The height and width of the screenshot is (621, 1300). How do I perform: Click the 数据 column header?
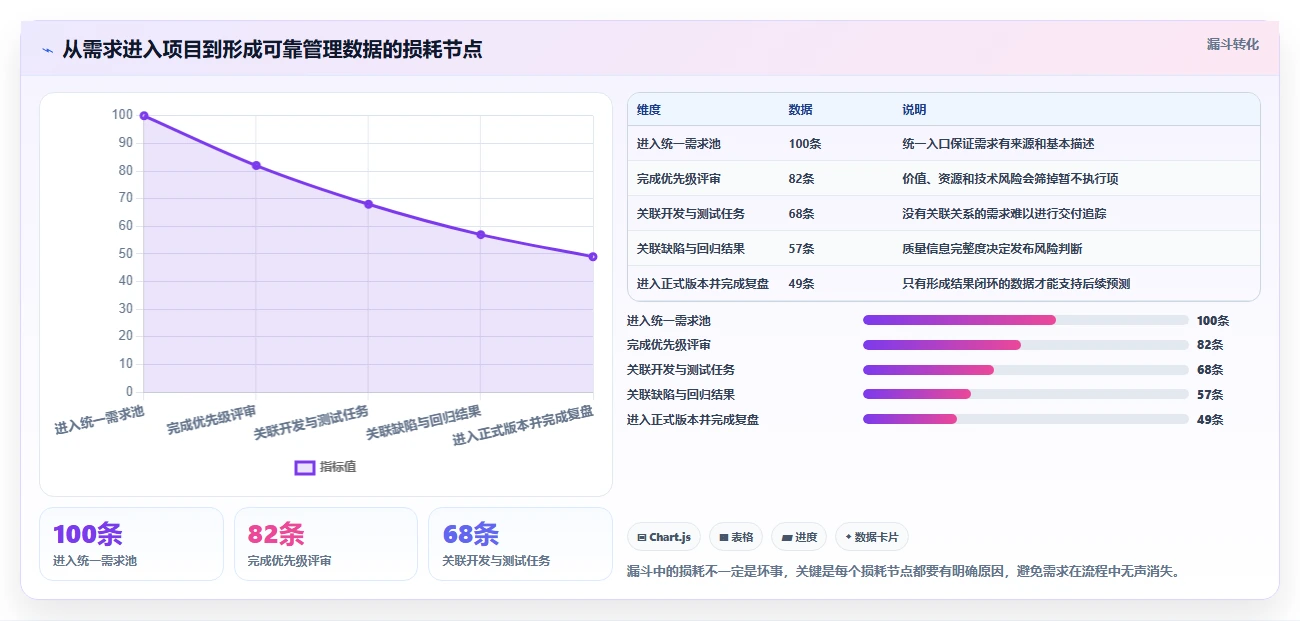coord(800,110)
